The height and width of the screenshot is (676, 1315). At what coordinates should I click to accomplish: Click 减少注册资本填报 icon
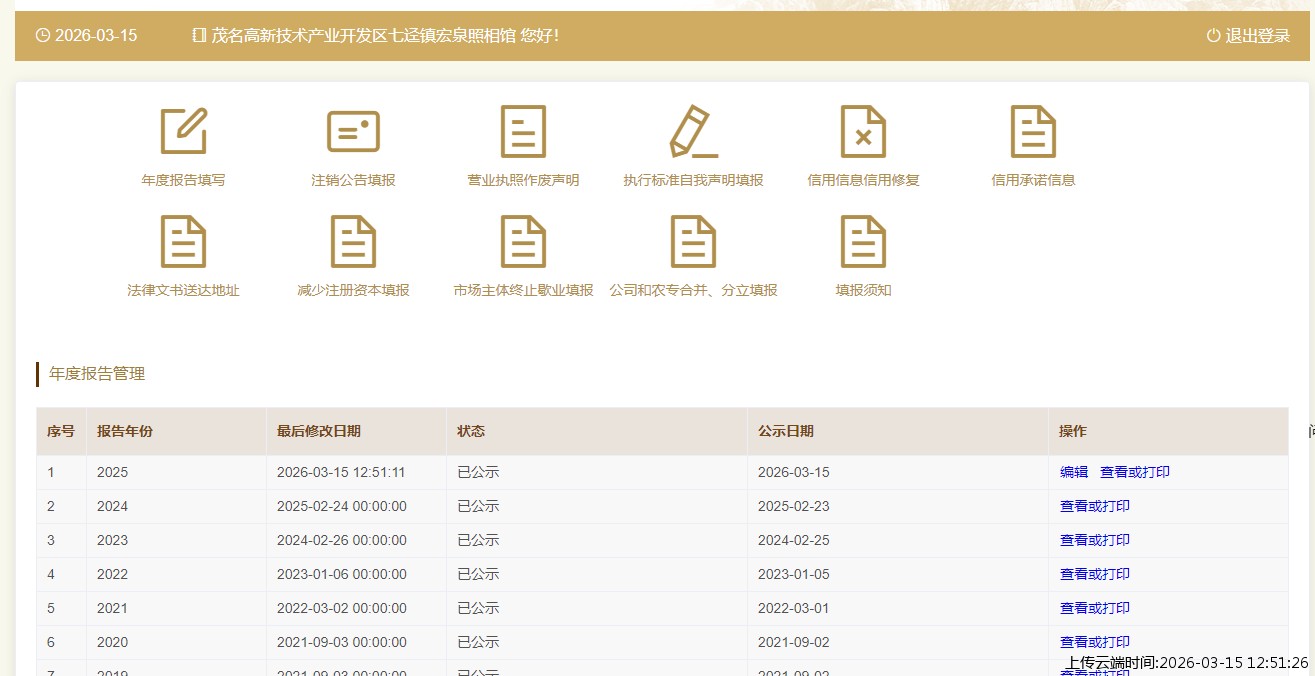click(353, 242)
